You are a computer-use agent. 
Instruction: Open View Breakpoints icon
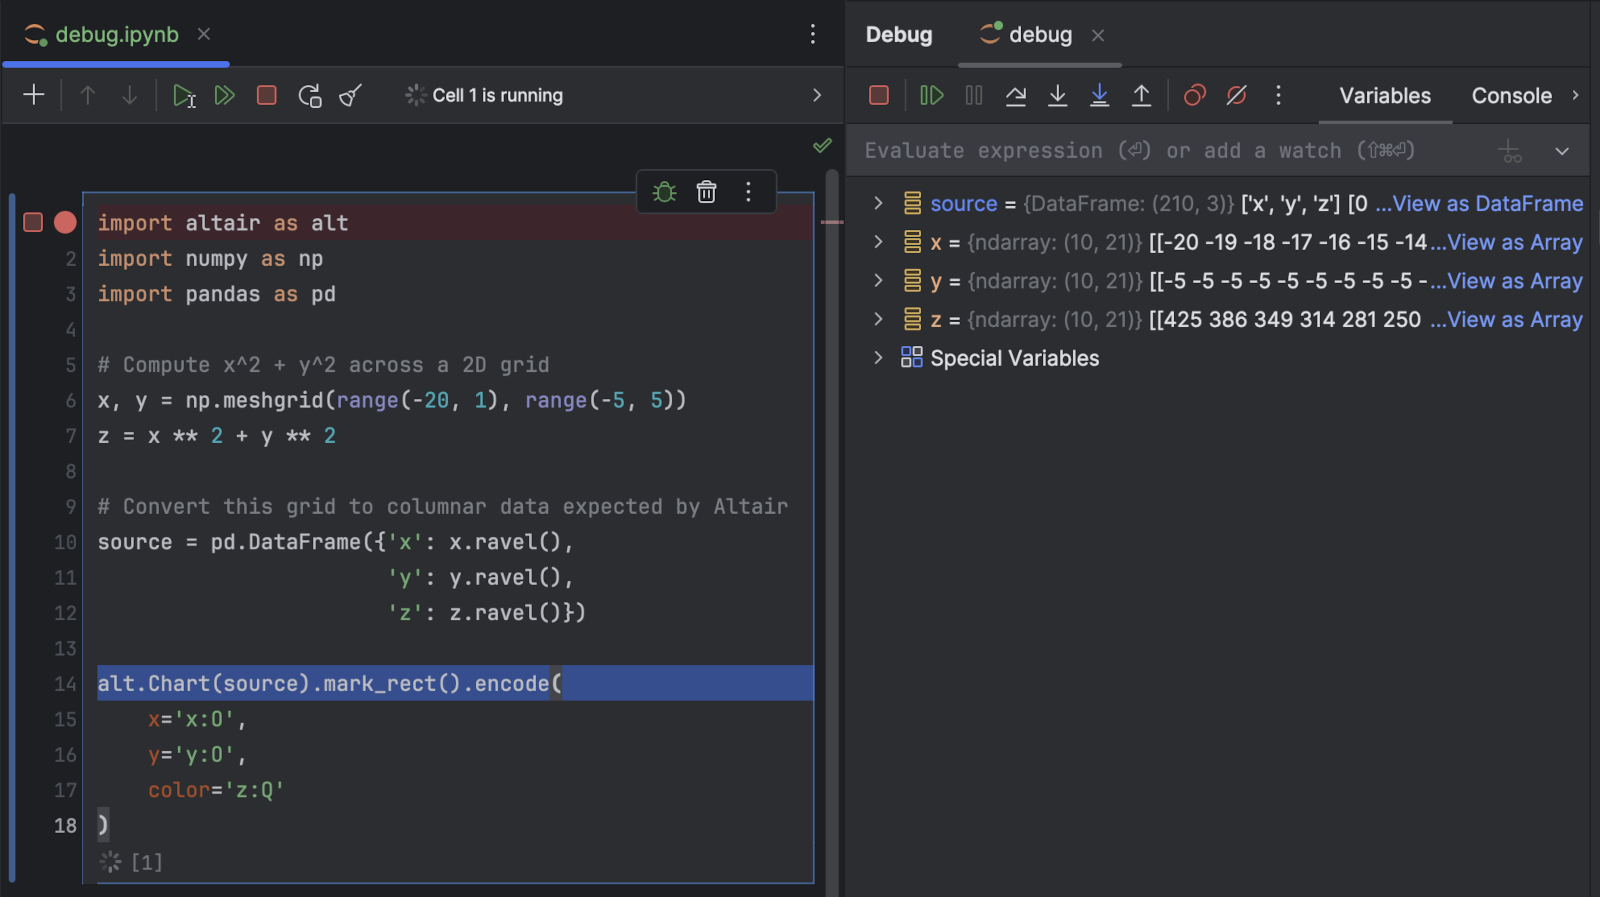click(1194, 95)
